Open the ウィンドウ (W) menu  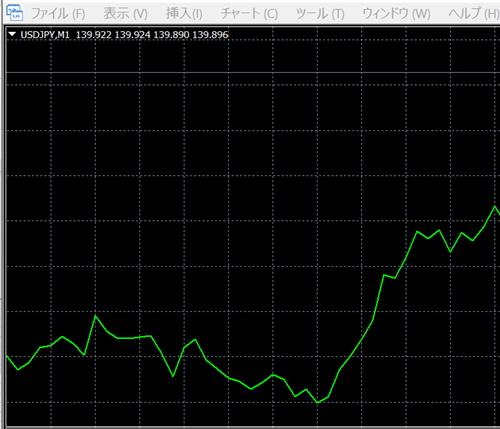click(x=396, y=14)
